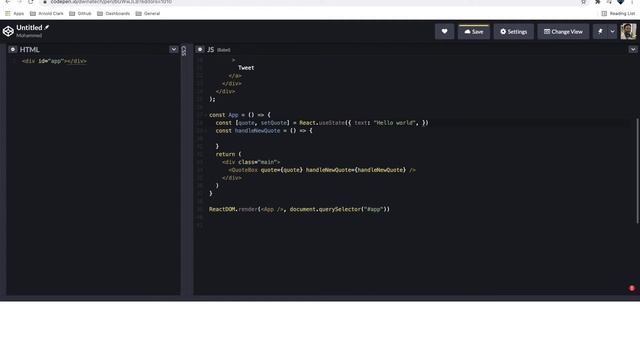
Task: Open the Dashboards bookmarks folder
Action: (x=113, y=13)
